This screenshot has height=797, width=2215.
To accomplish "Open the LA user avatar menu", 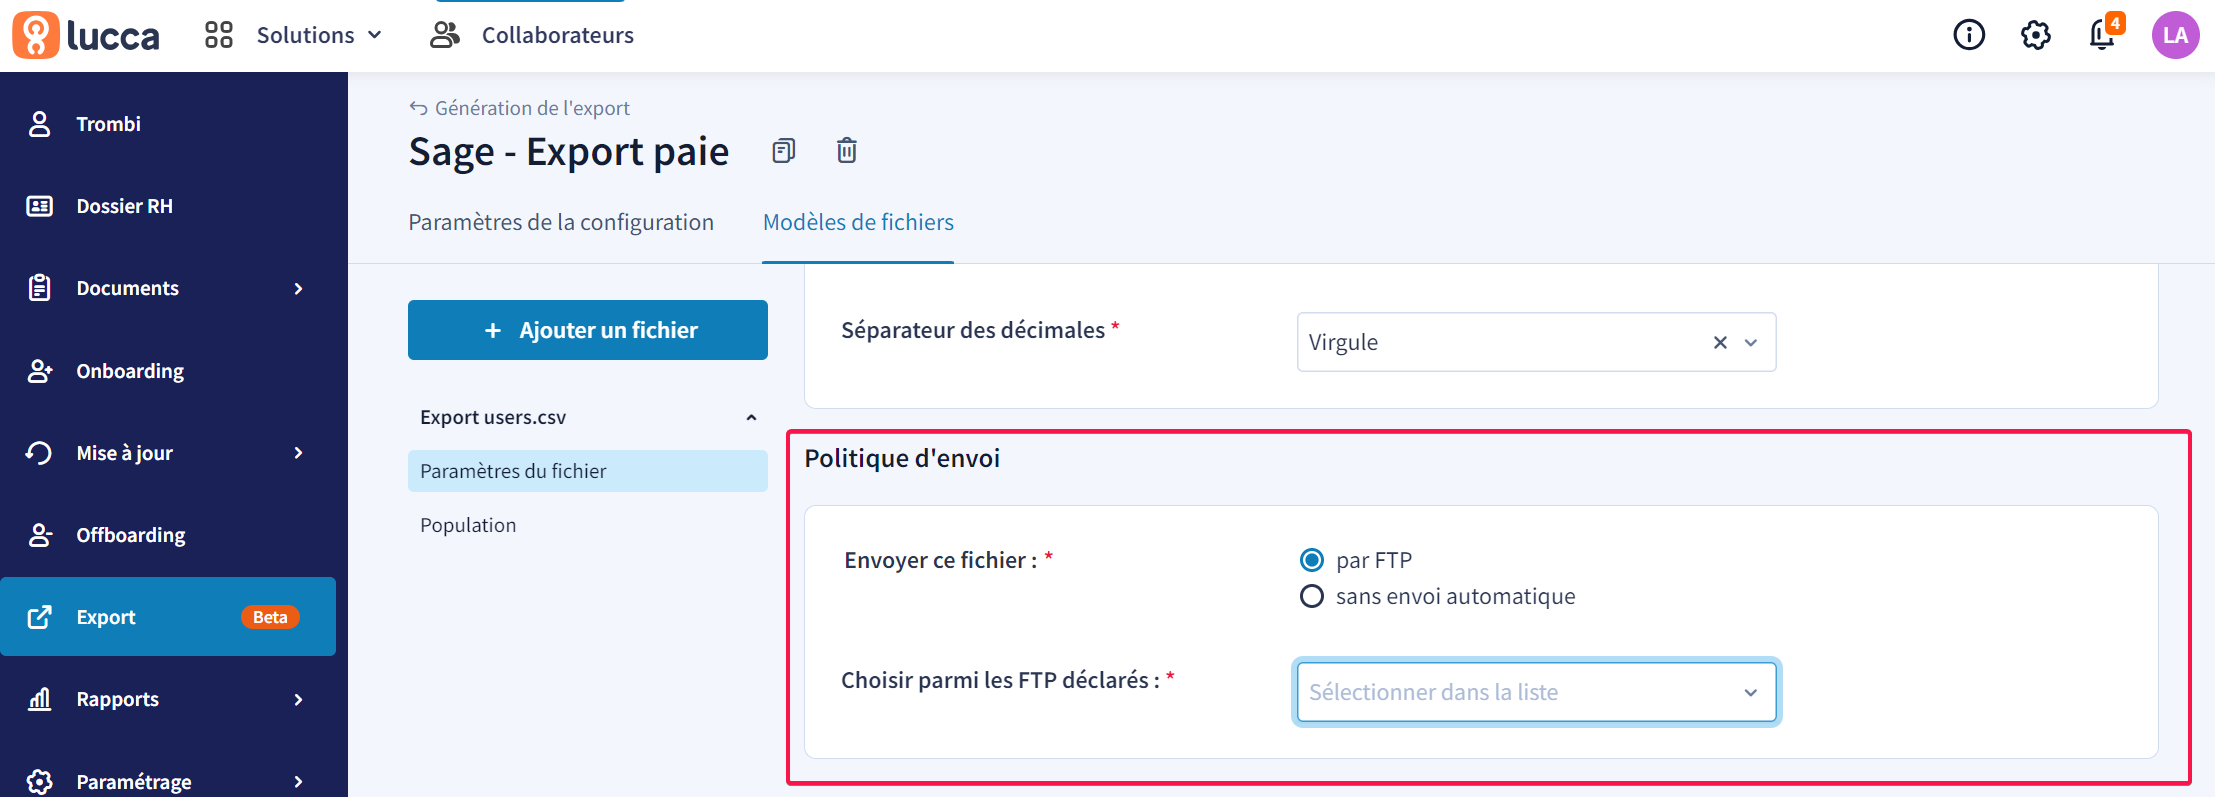I will (2175, 35).
